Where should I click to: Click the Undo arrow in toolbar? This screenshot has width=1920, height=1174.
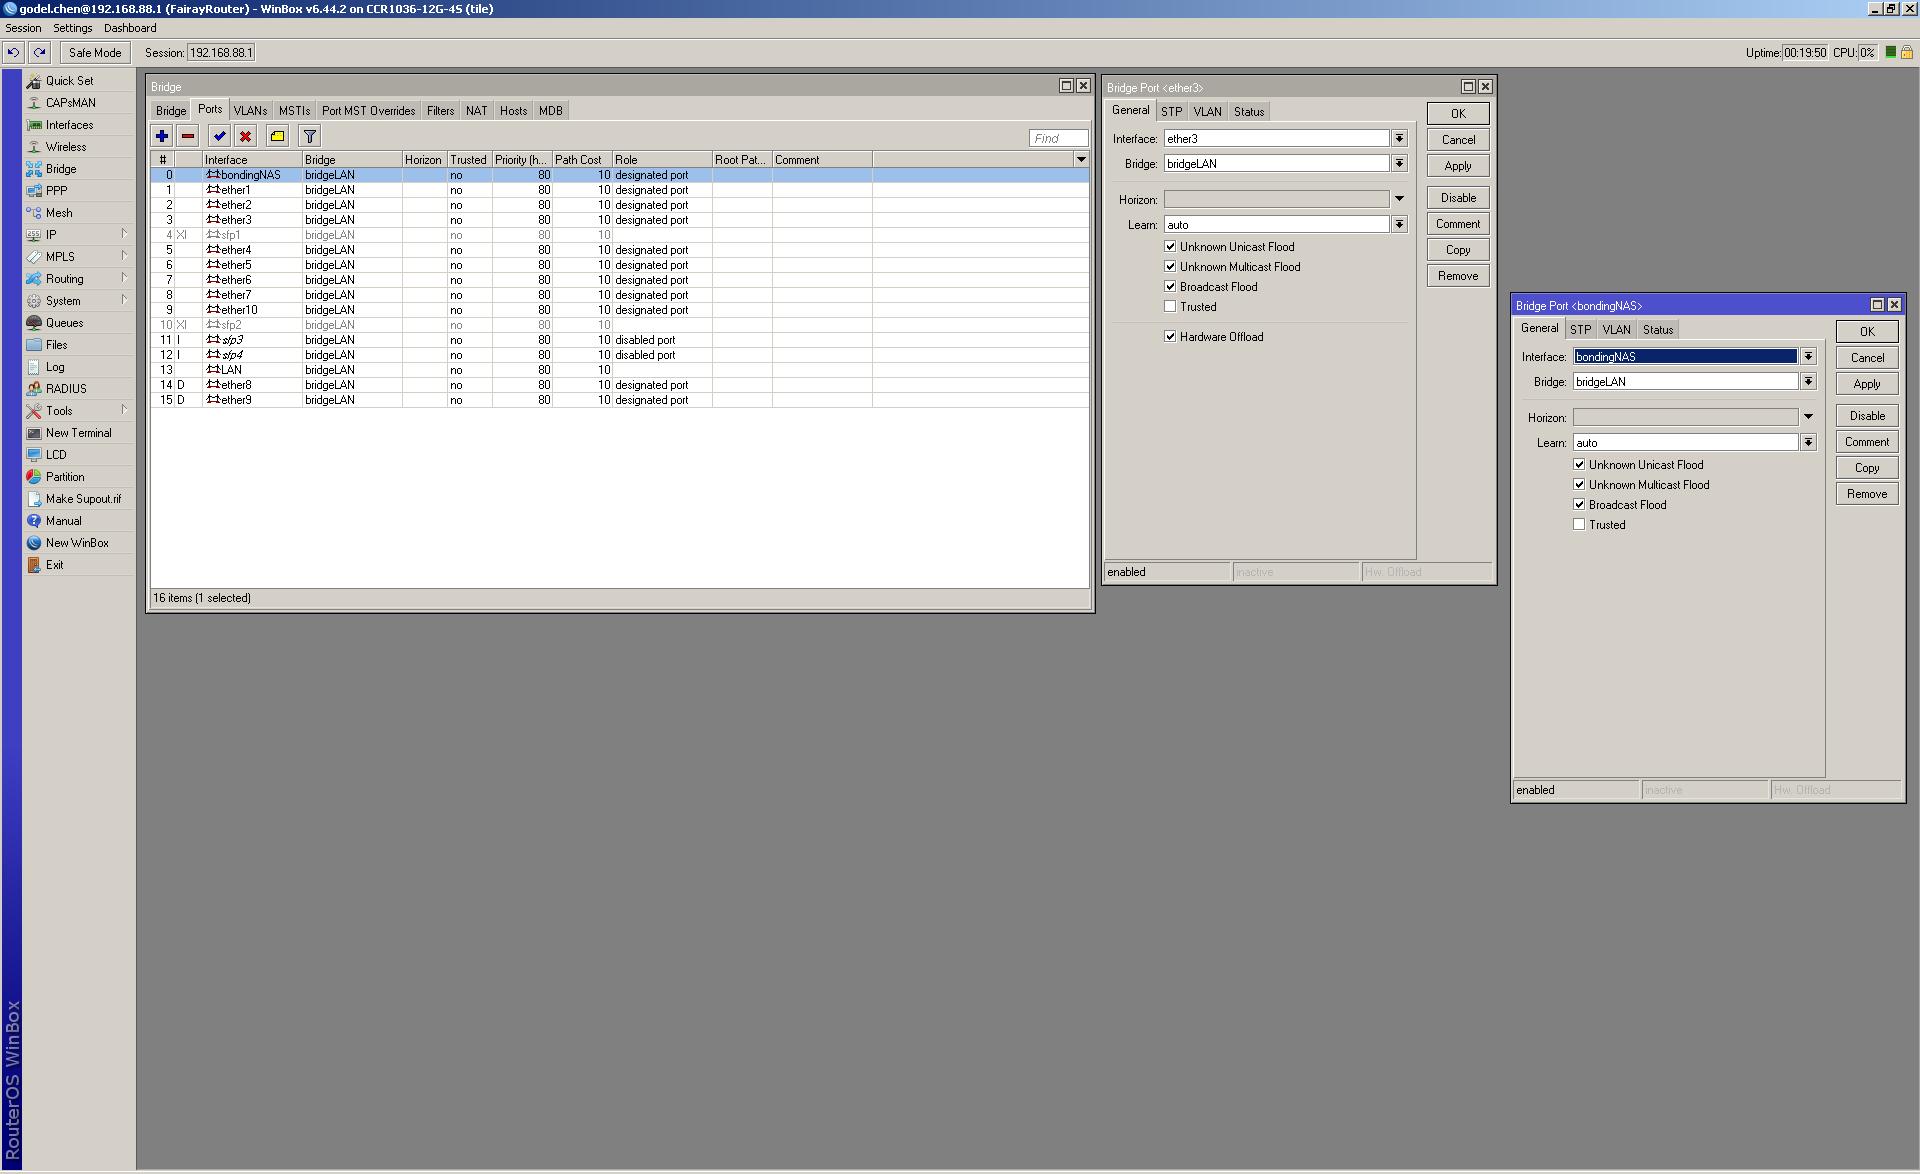click(x=14, y=52)
